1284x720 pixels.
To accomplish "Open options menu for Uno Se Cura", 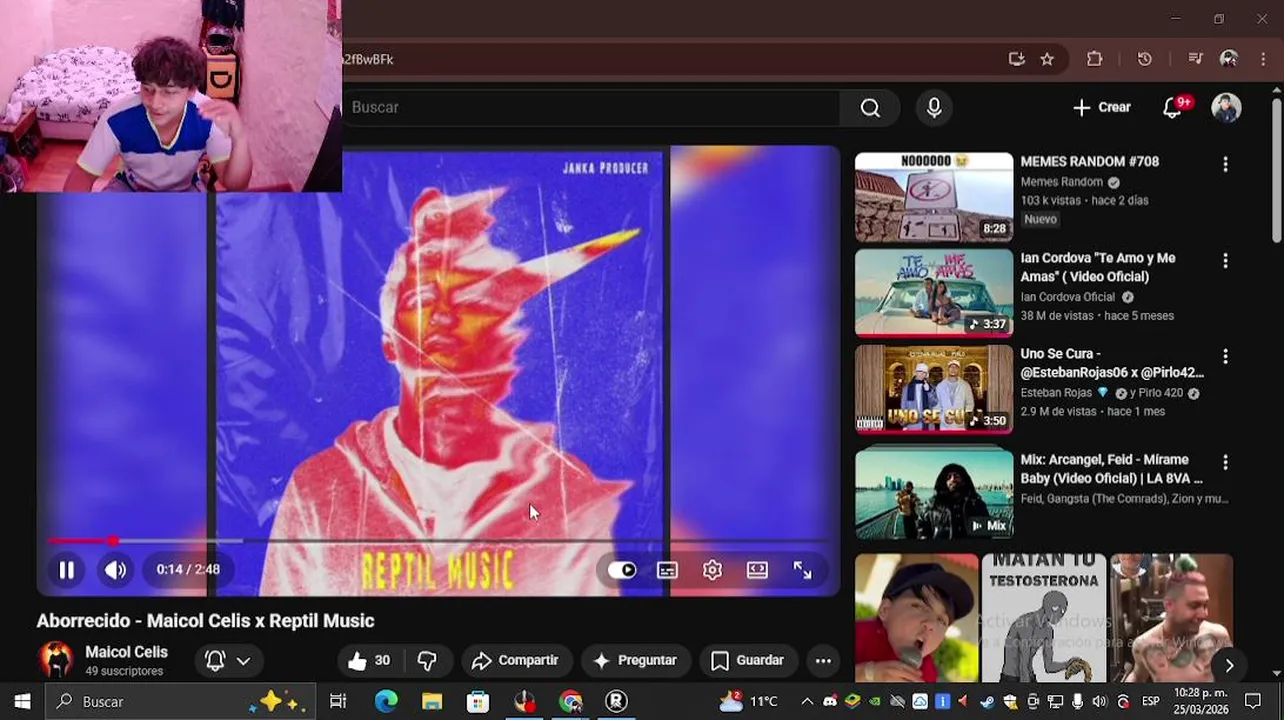I will [x=1225, y=357].
